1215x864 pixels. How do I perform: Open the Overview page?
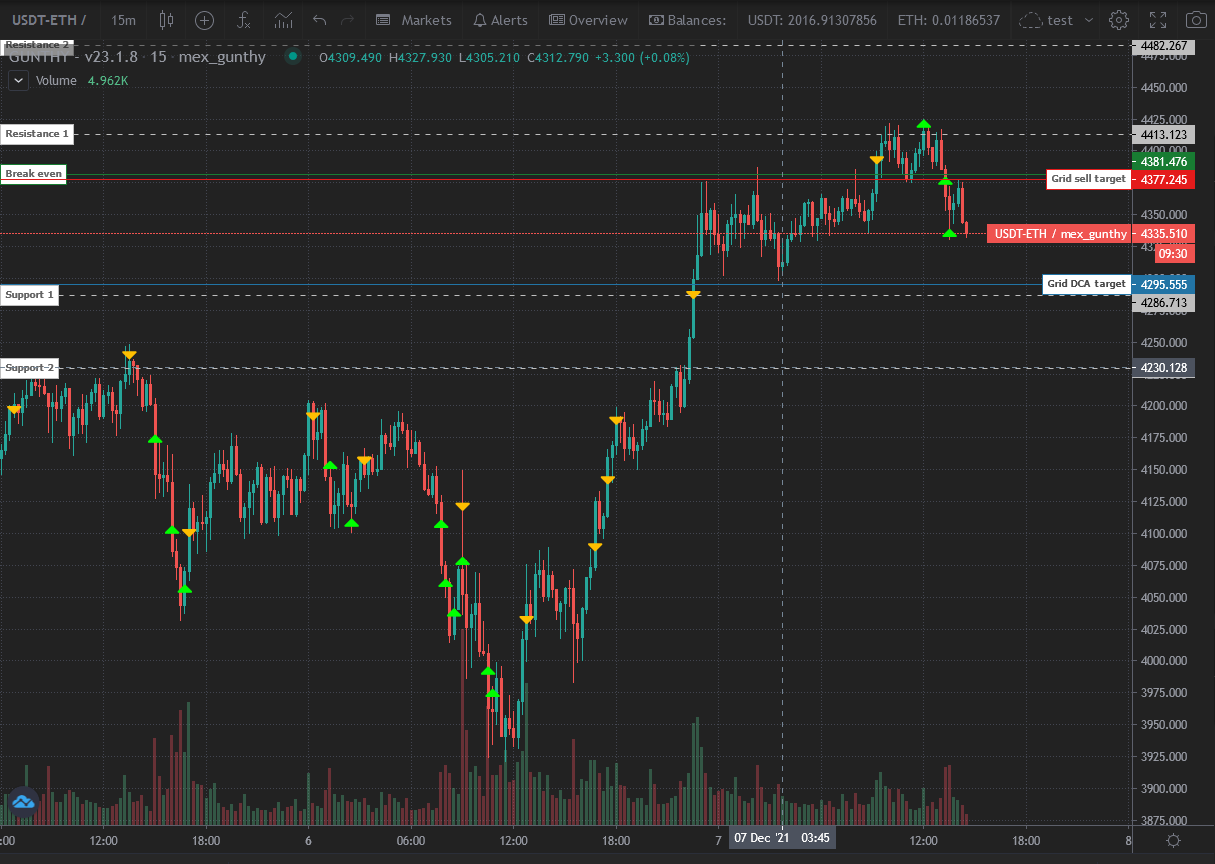pyautogui.click(x=588, y=20)
